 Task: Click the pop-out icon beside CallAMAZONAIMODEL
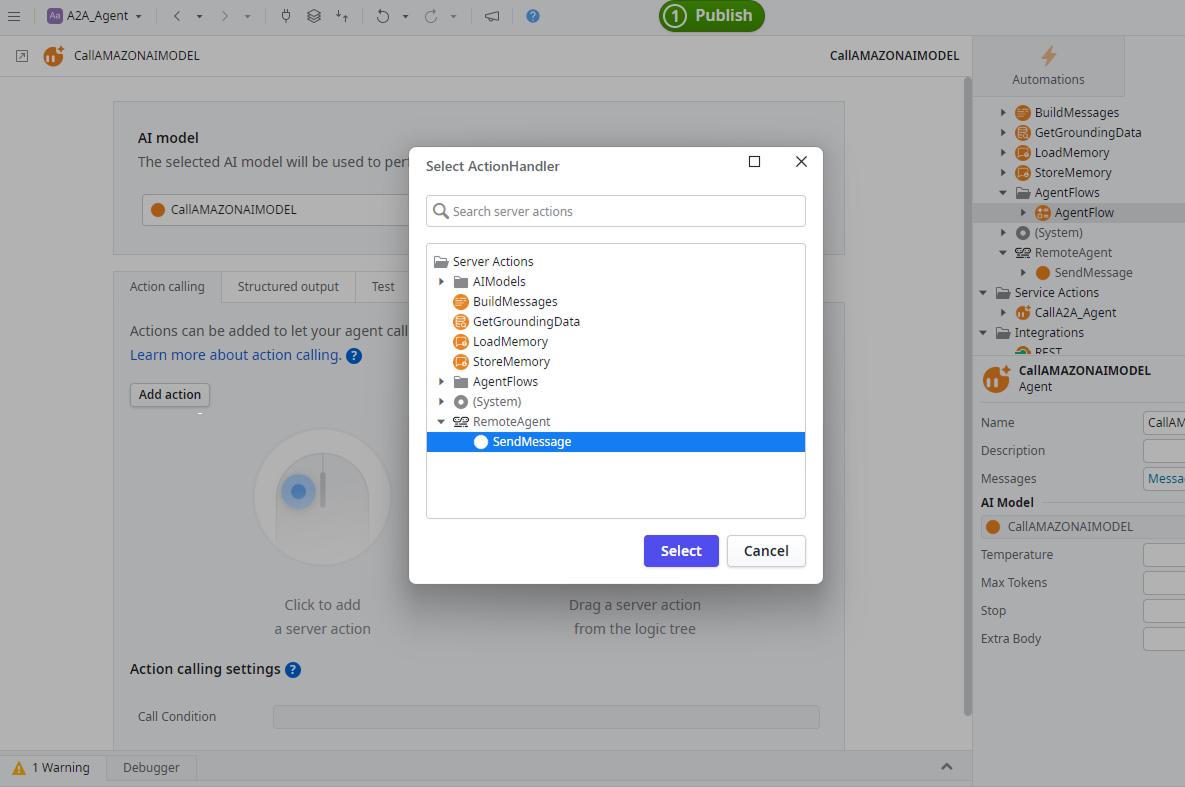click(22, 56)
